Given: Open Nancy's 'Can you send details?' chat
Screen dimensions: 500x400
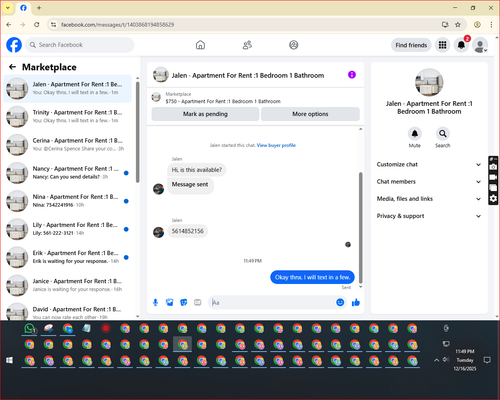Looking at the screenshot, I should (68, 173).
